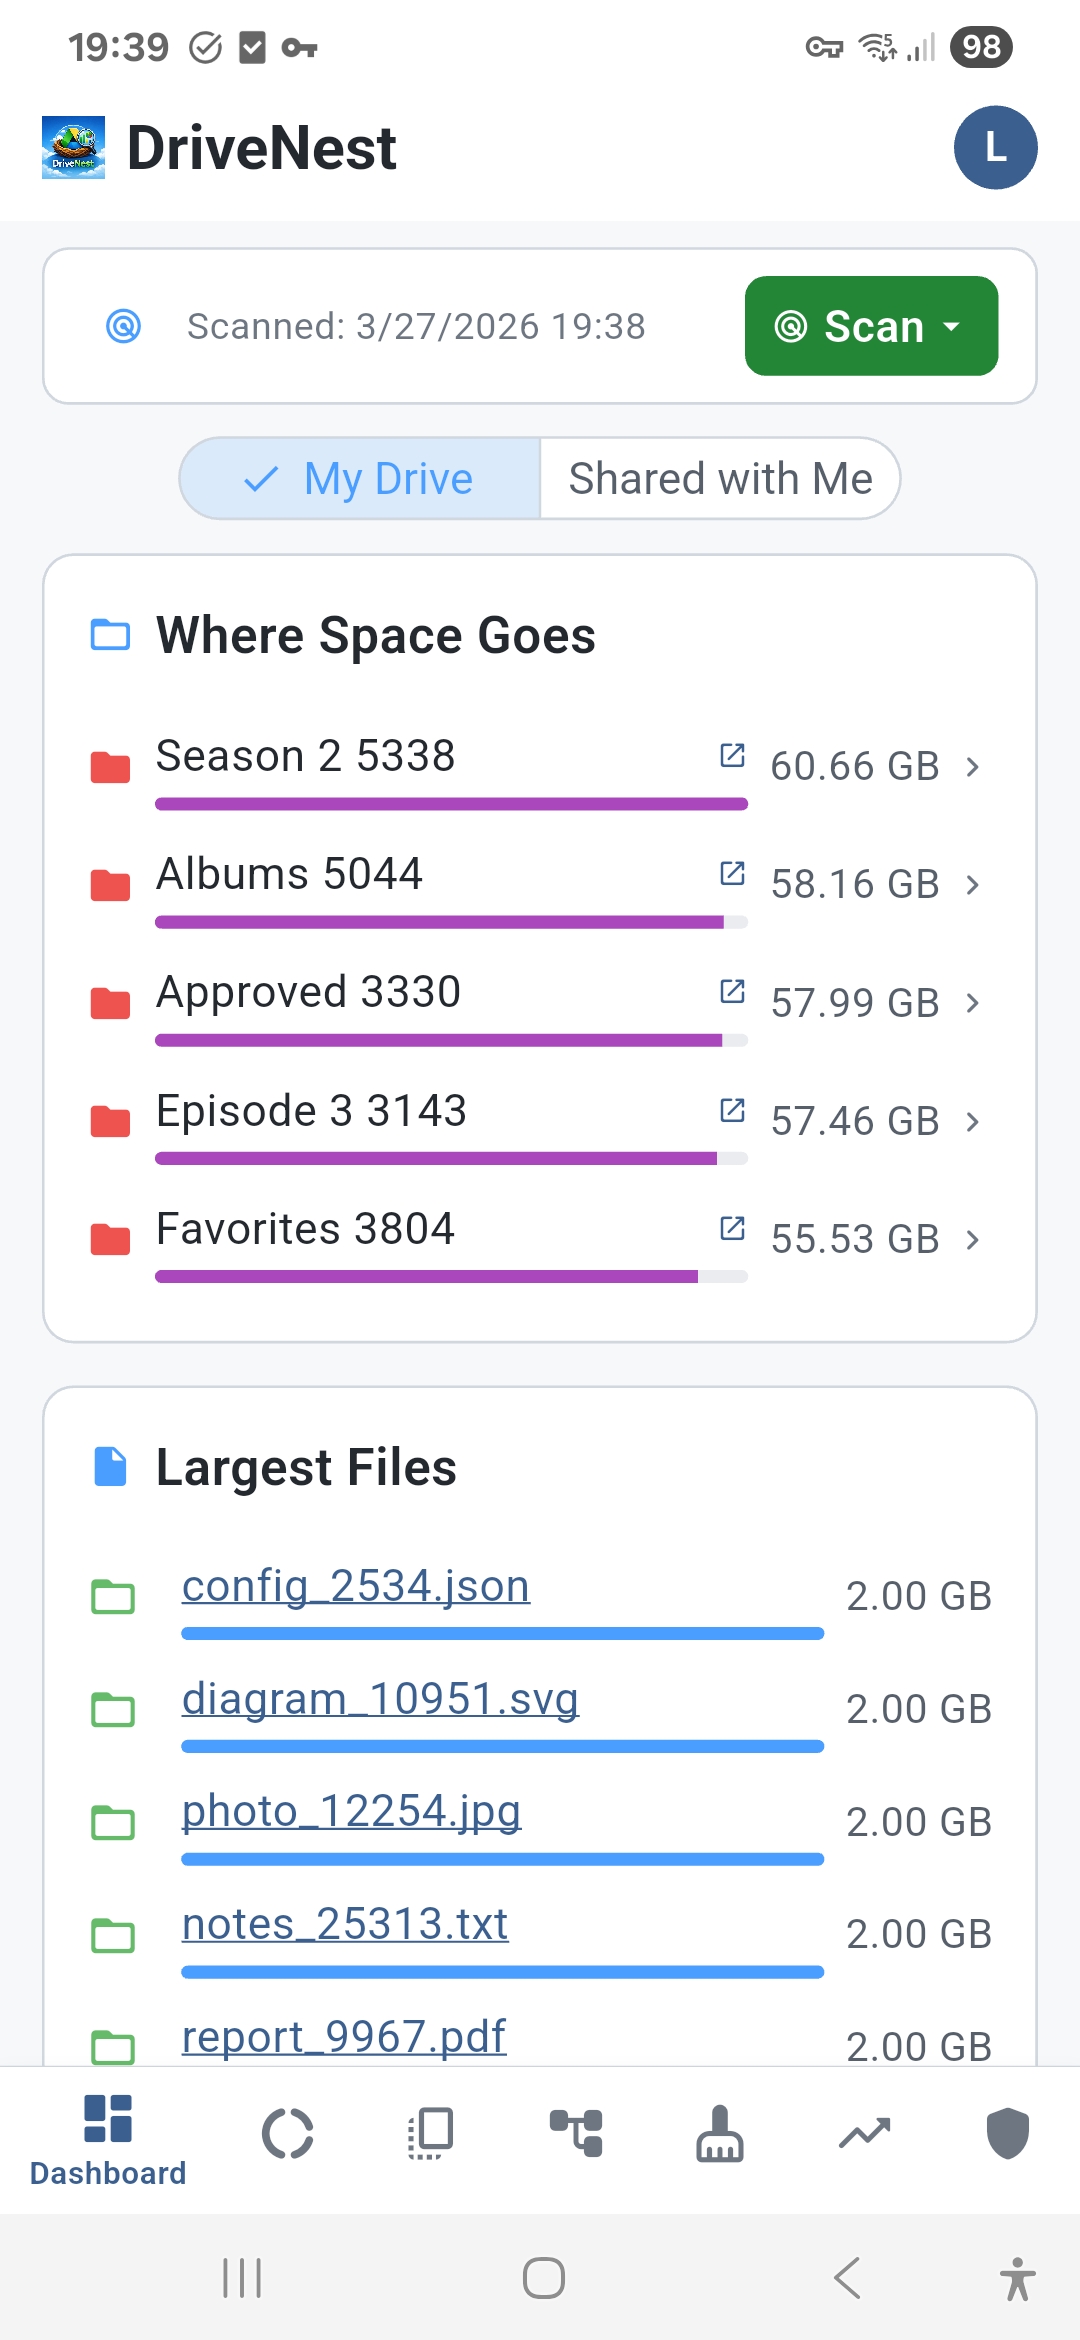1080x2340 pixels.
Task: Open the Scan dropdown menu
Action: (871, 326)
